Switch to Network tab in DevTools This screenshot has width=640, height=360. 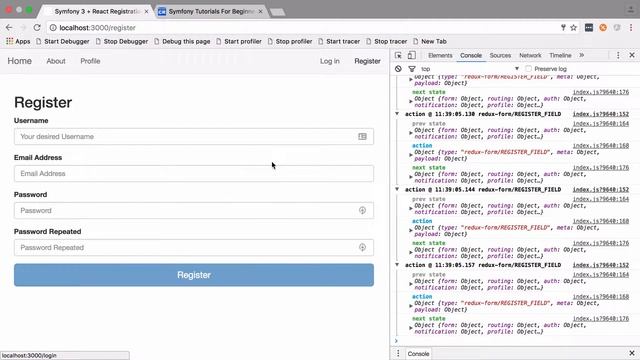pyautogui.click(x=530, y=55)
